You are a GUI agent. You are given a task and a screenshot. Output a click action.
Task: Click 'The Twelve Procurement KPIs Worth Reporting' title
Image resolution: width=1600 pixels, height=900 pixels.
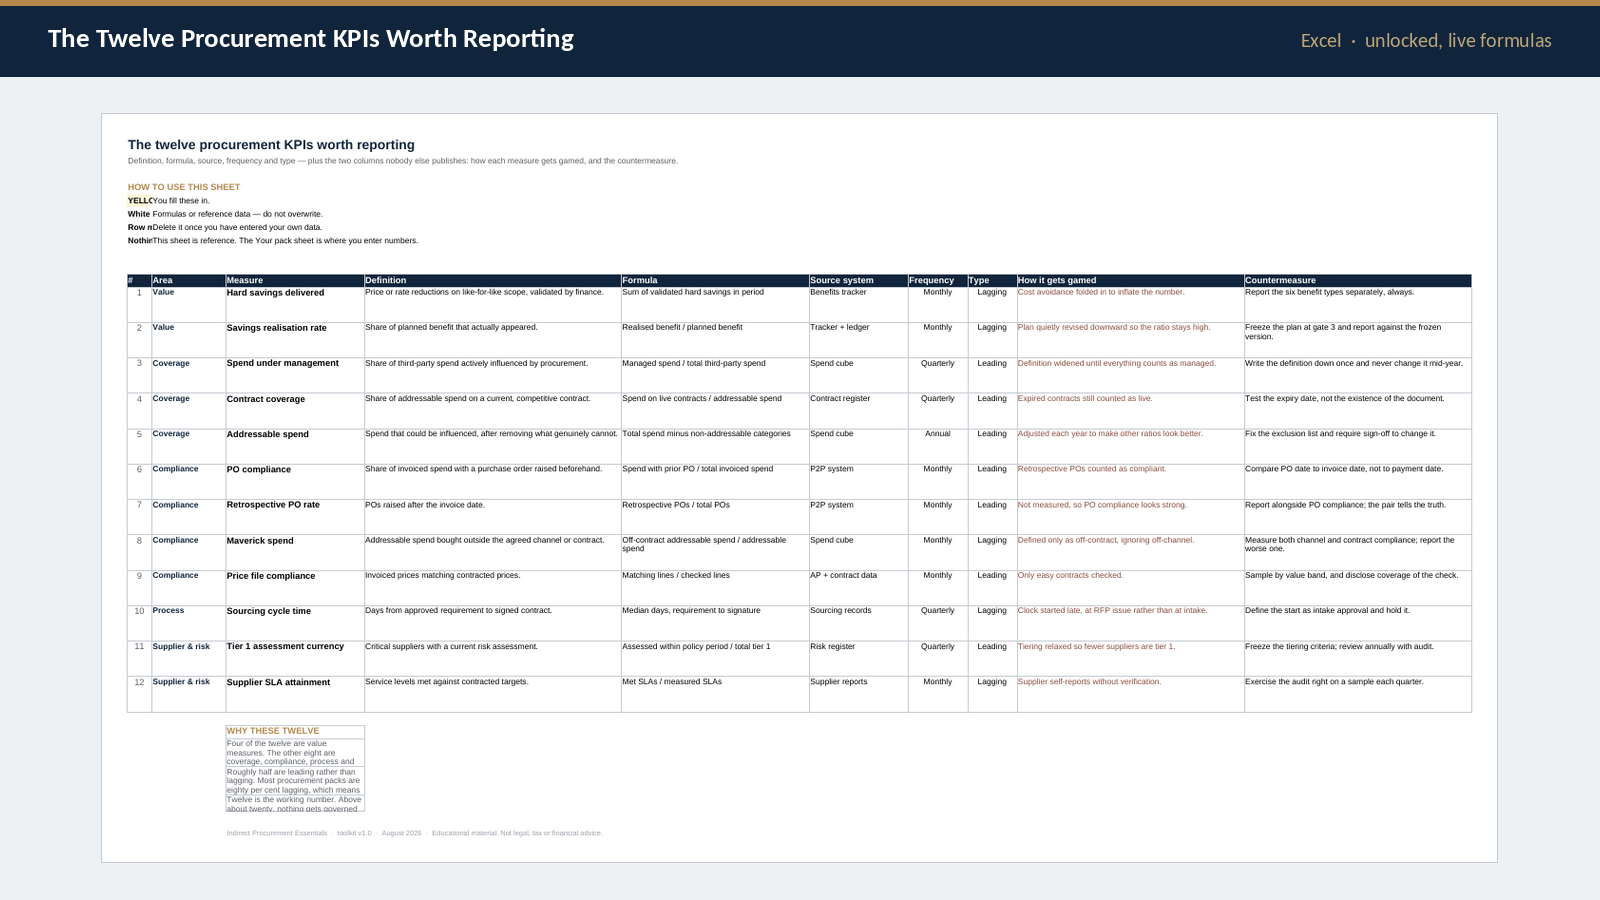click(311, 39)
